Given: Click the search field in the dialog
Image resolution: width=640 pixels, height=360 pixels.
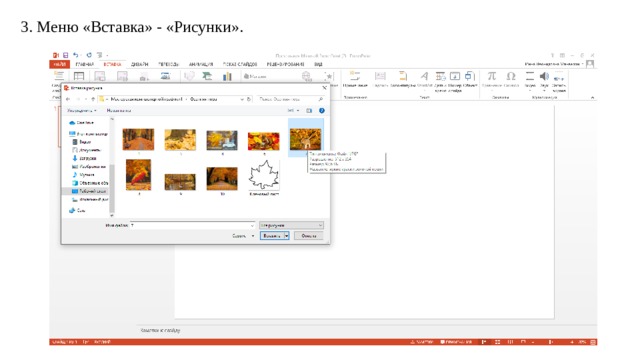Looking at the screenshot, I should [x=291, y=99].
